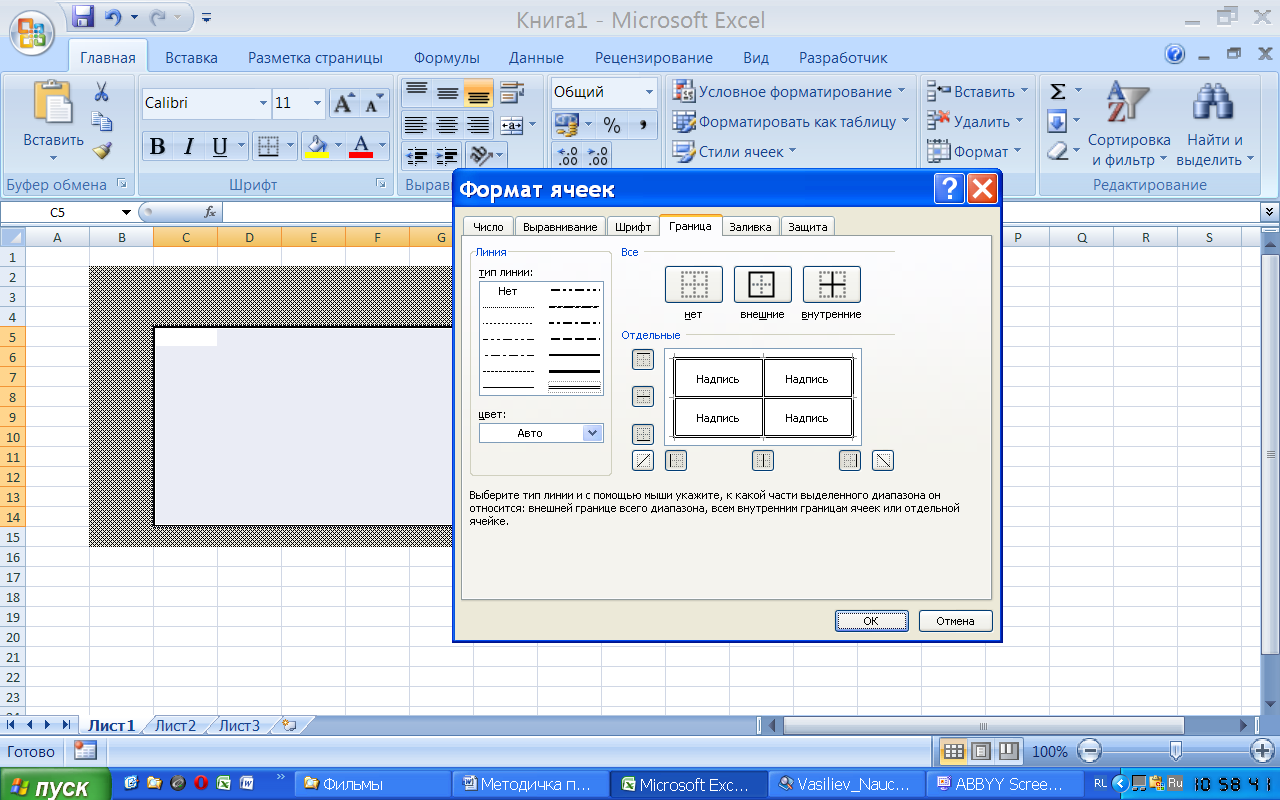Toggle the diagonal up border button
Viewport: 1280px width, 800px height.
pyautogui.click(x=643, y=461)
